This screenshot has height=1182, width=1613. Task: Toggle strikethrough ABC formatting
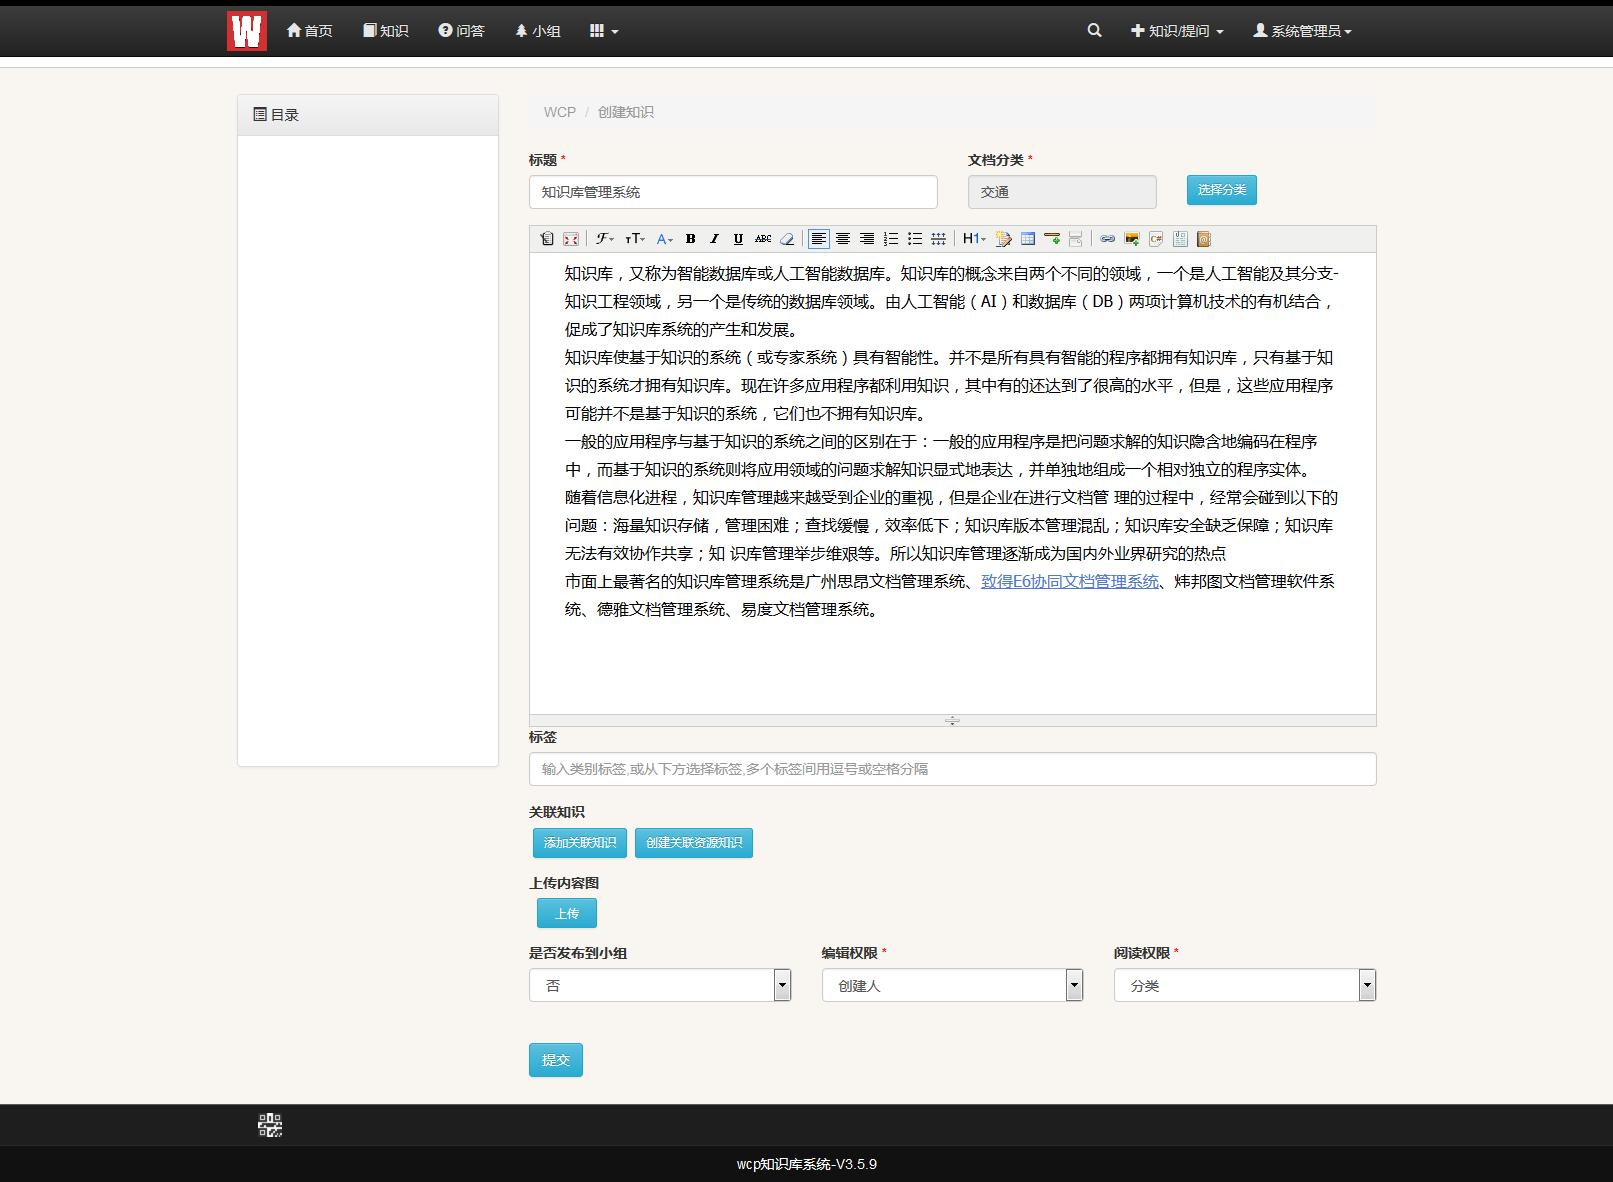pyautogui.click(x=763, y=239)
